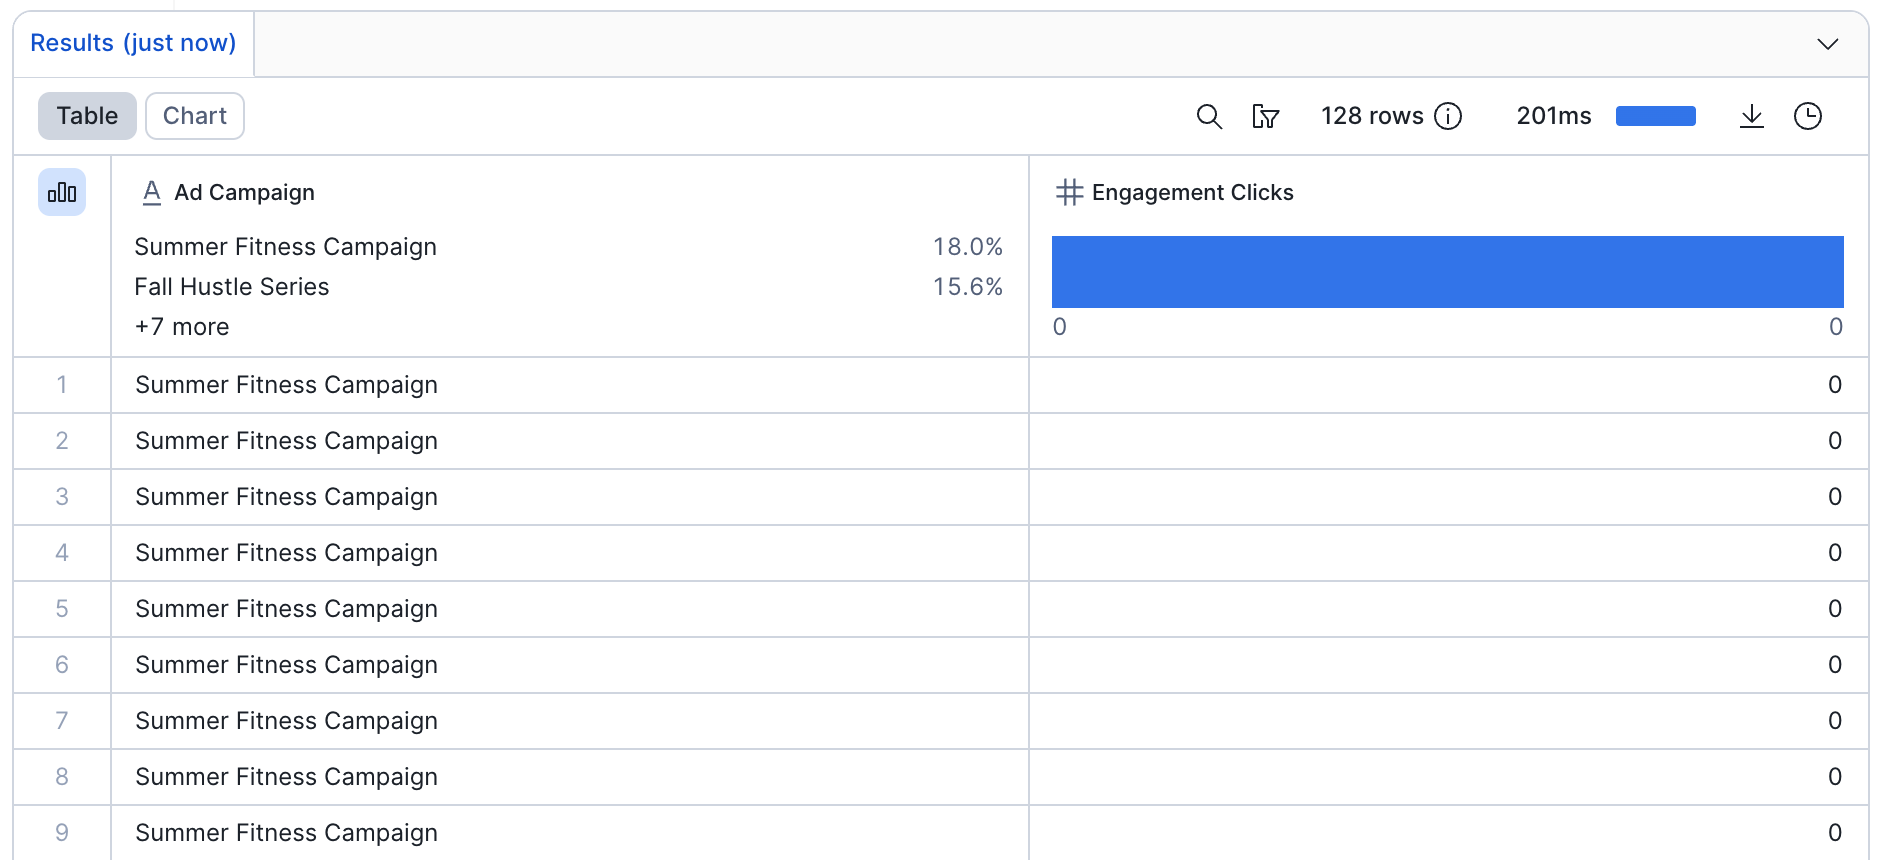Screen dimensions: 1886x860
Task: Open query history clock icon
Action: pos(1807,116)
